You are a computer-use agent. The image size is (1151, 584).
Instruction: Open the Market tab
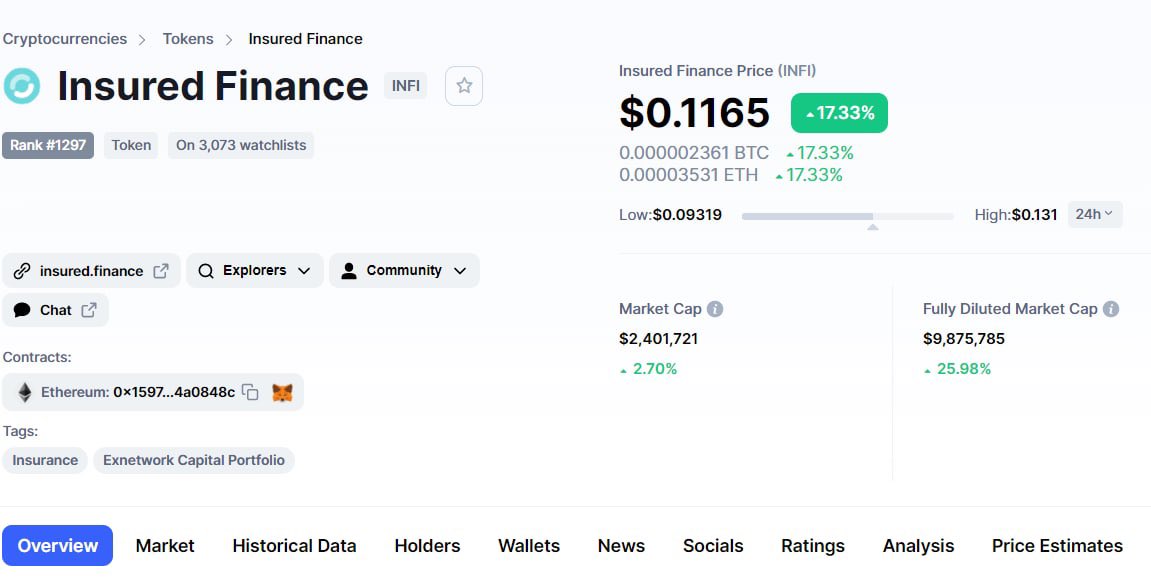pos(165,546)
